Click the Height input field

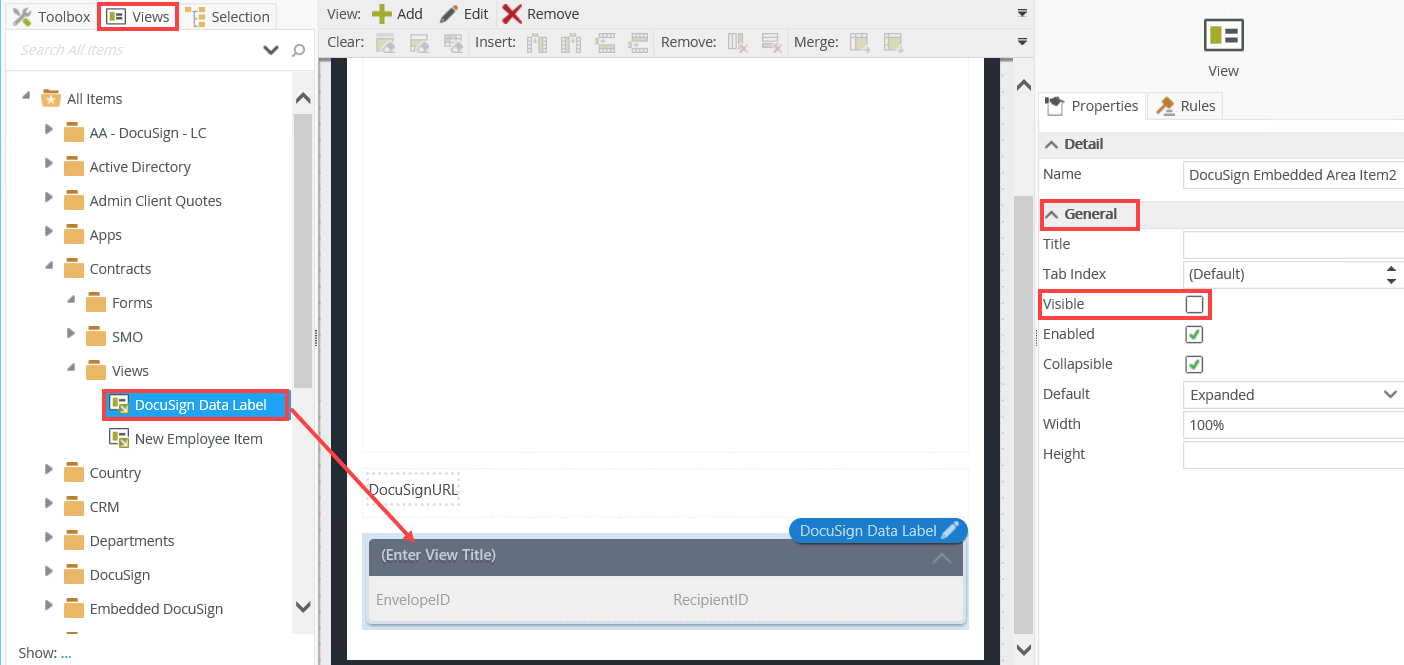[x=1293, y=454]
